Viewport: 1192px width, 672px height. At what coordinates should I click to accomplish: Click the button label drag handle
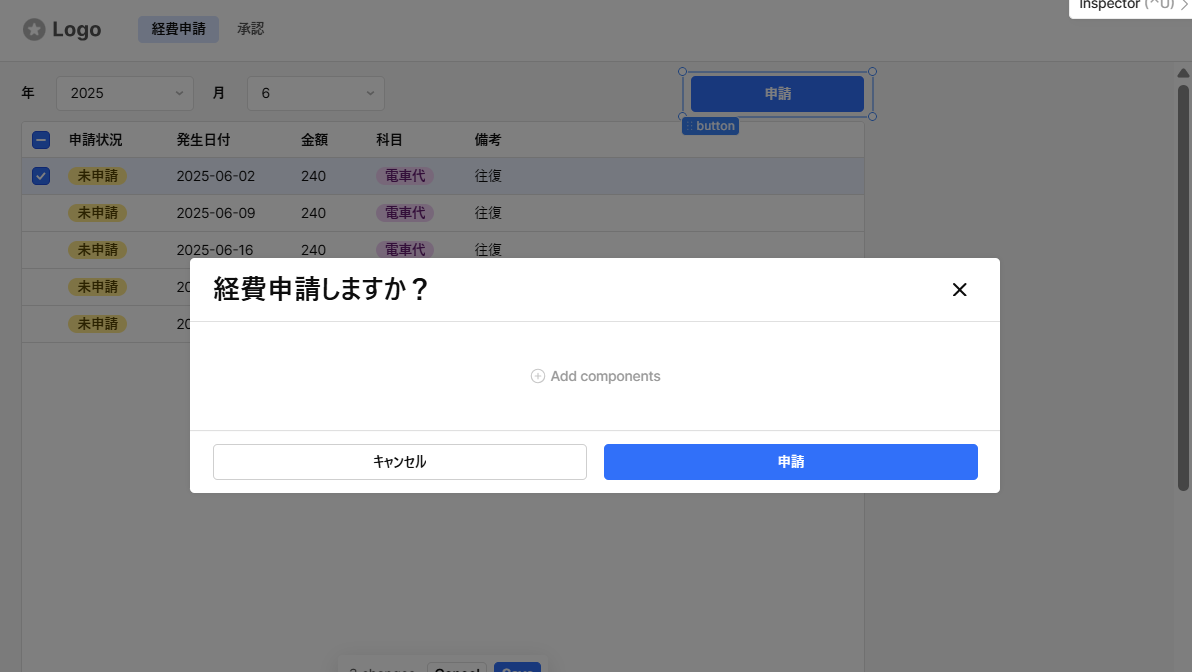click(689, 126)
